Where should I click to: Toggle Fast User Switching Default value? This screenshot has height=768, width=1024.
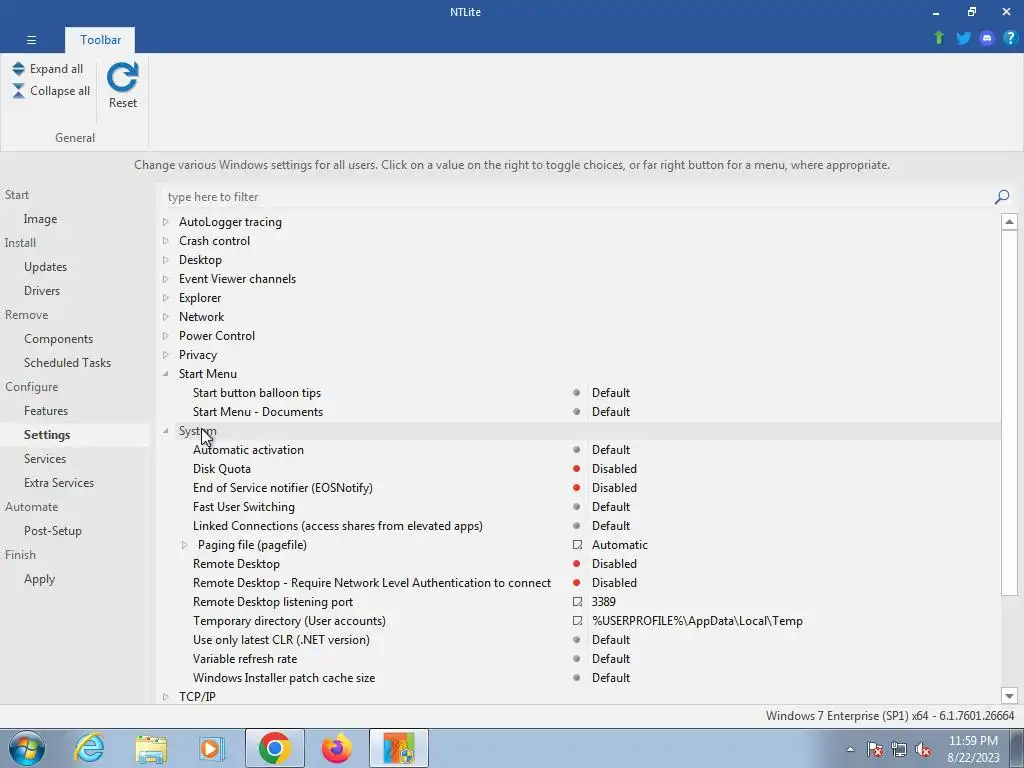click(x=611, y=507)
